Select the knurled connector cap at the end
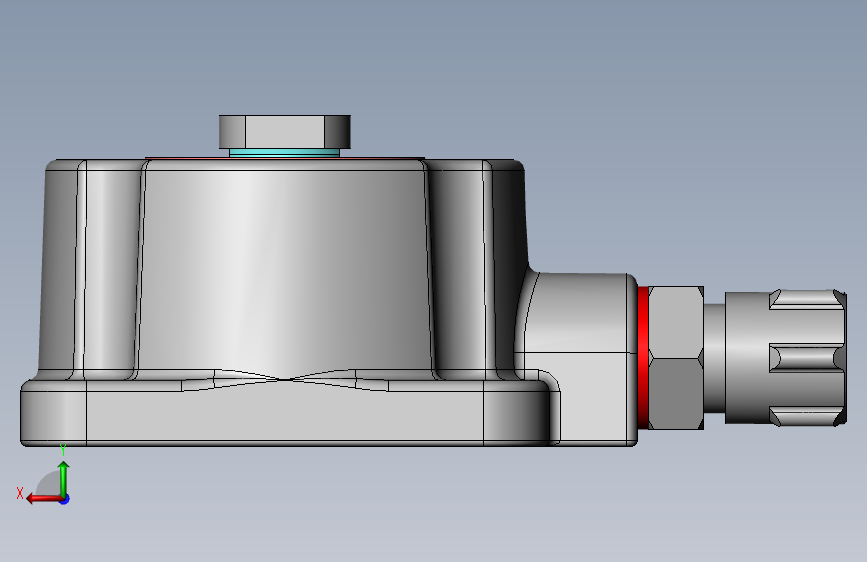Viewport: 867px width, 562px height. pyautogui.click(x=786, y=358)
